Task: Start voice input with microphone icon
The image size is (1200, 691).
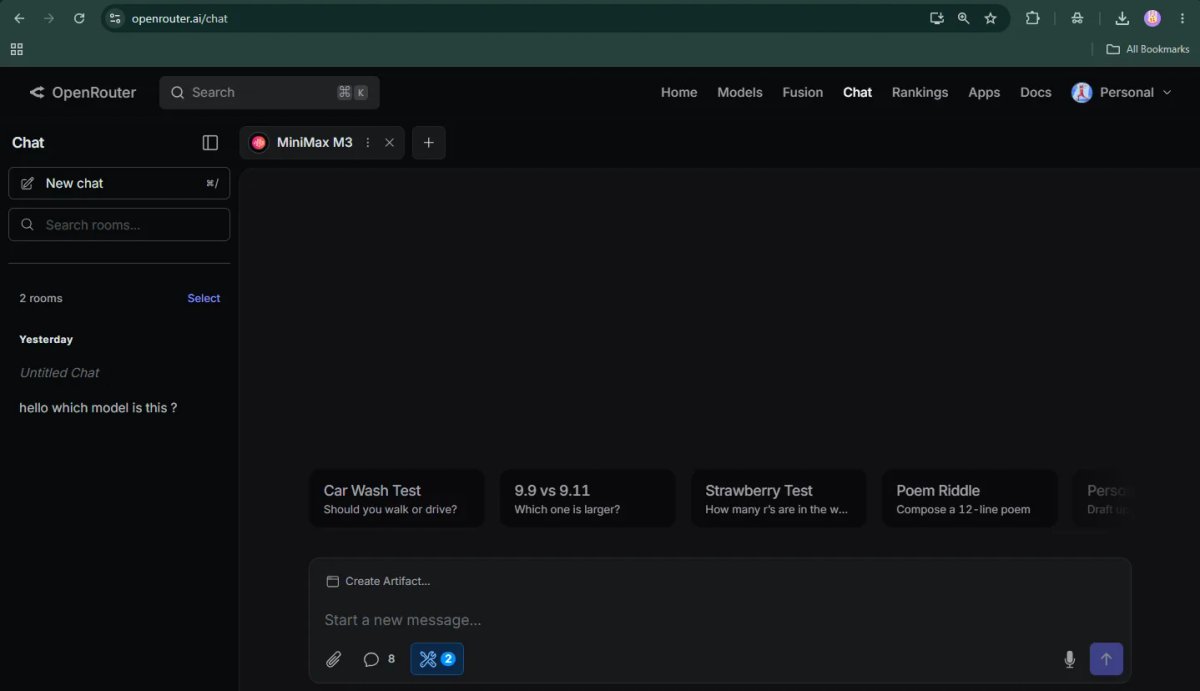Action: click(x=1069, y=659)
